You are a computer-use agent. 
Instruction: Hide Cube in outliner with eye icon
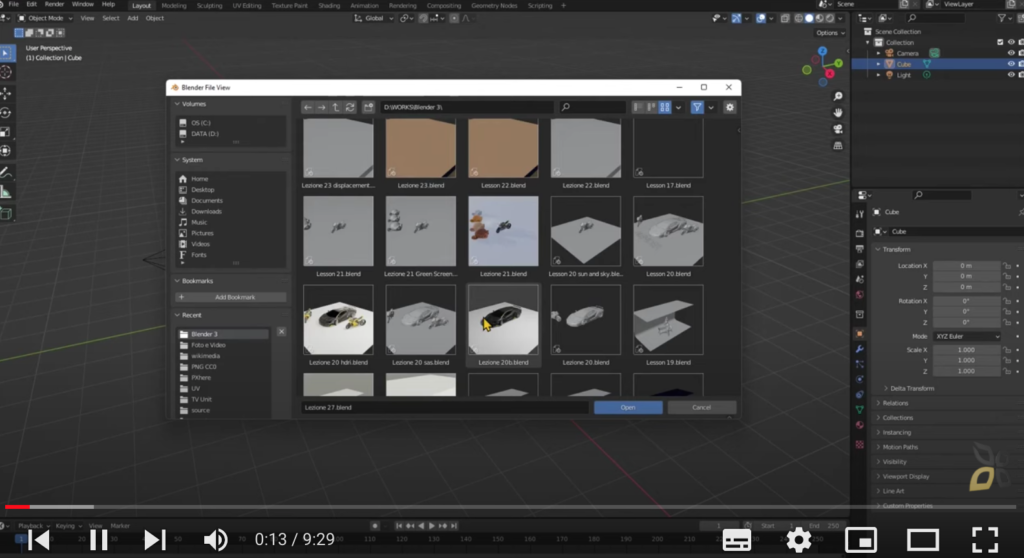click(x=1011, y=64)
